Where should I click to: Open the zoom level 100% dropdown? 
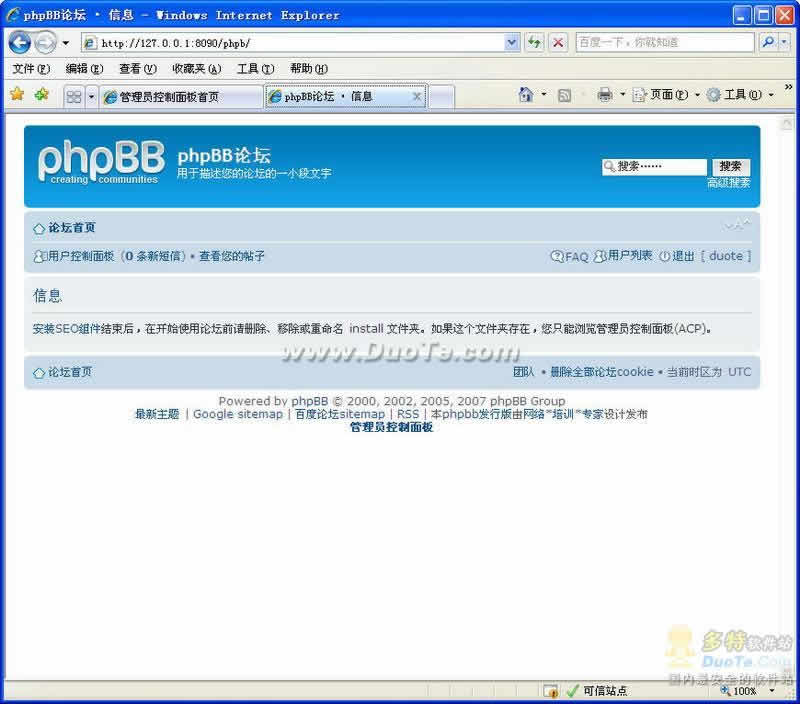point(772,691)
